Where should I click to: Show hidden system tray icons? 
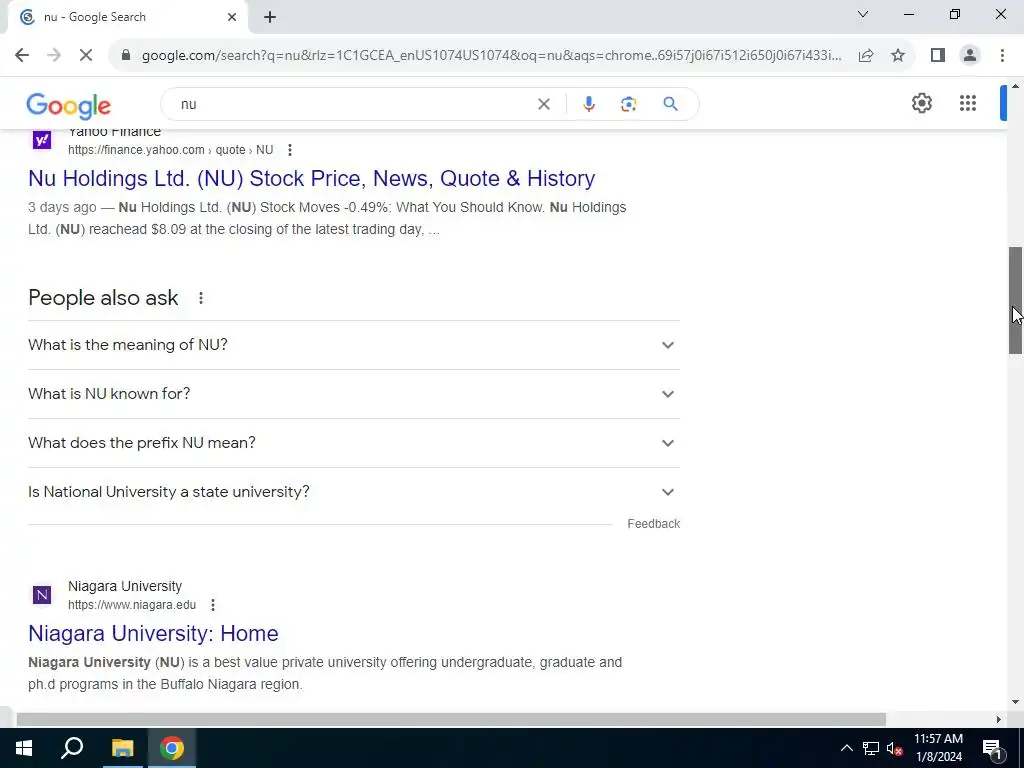(x=846, y=748)
